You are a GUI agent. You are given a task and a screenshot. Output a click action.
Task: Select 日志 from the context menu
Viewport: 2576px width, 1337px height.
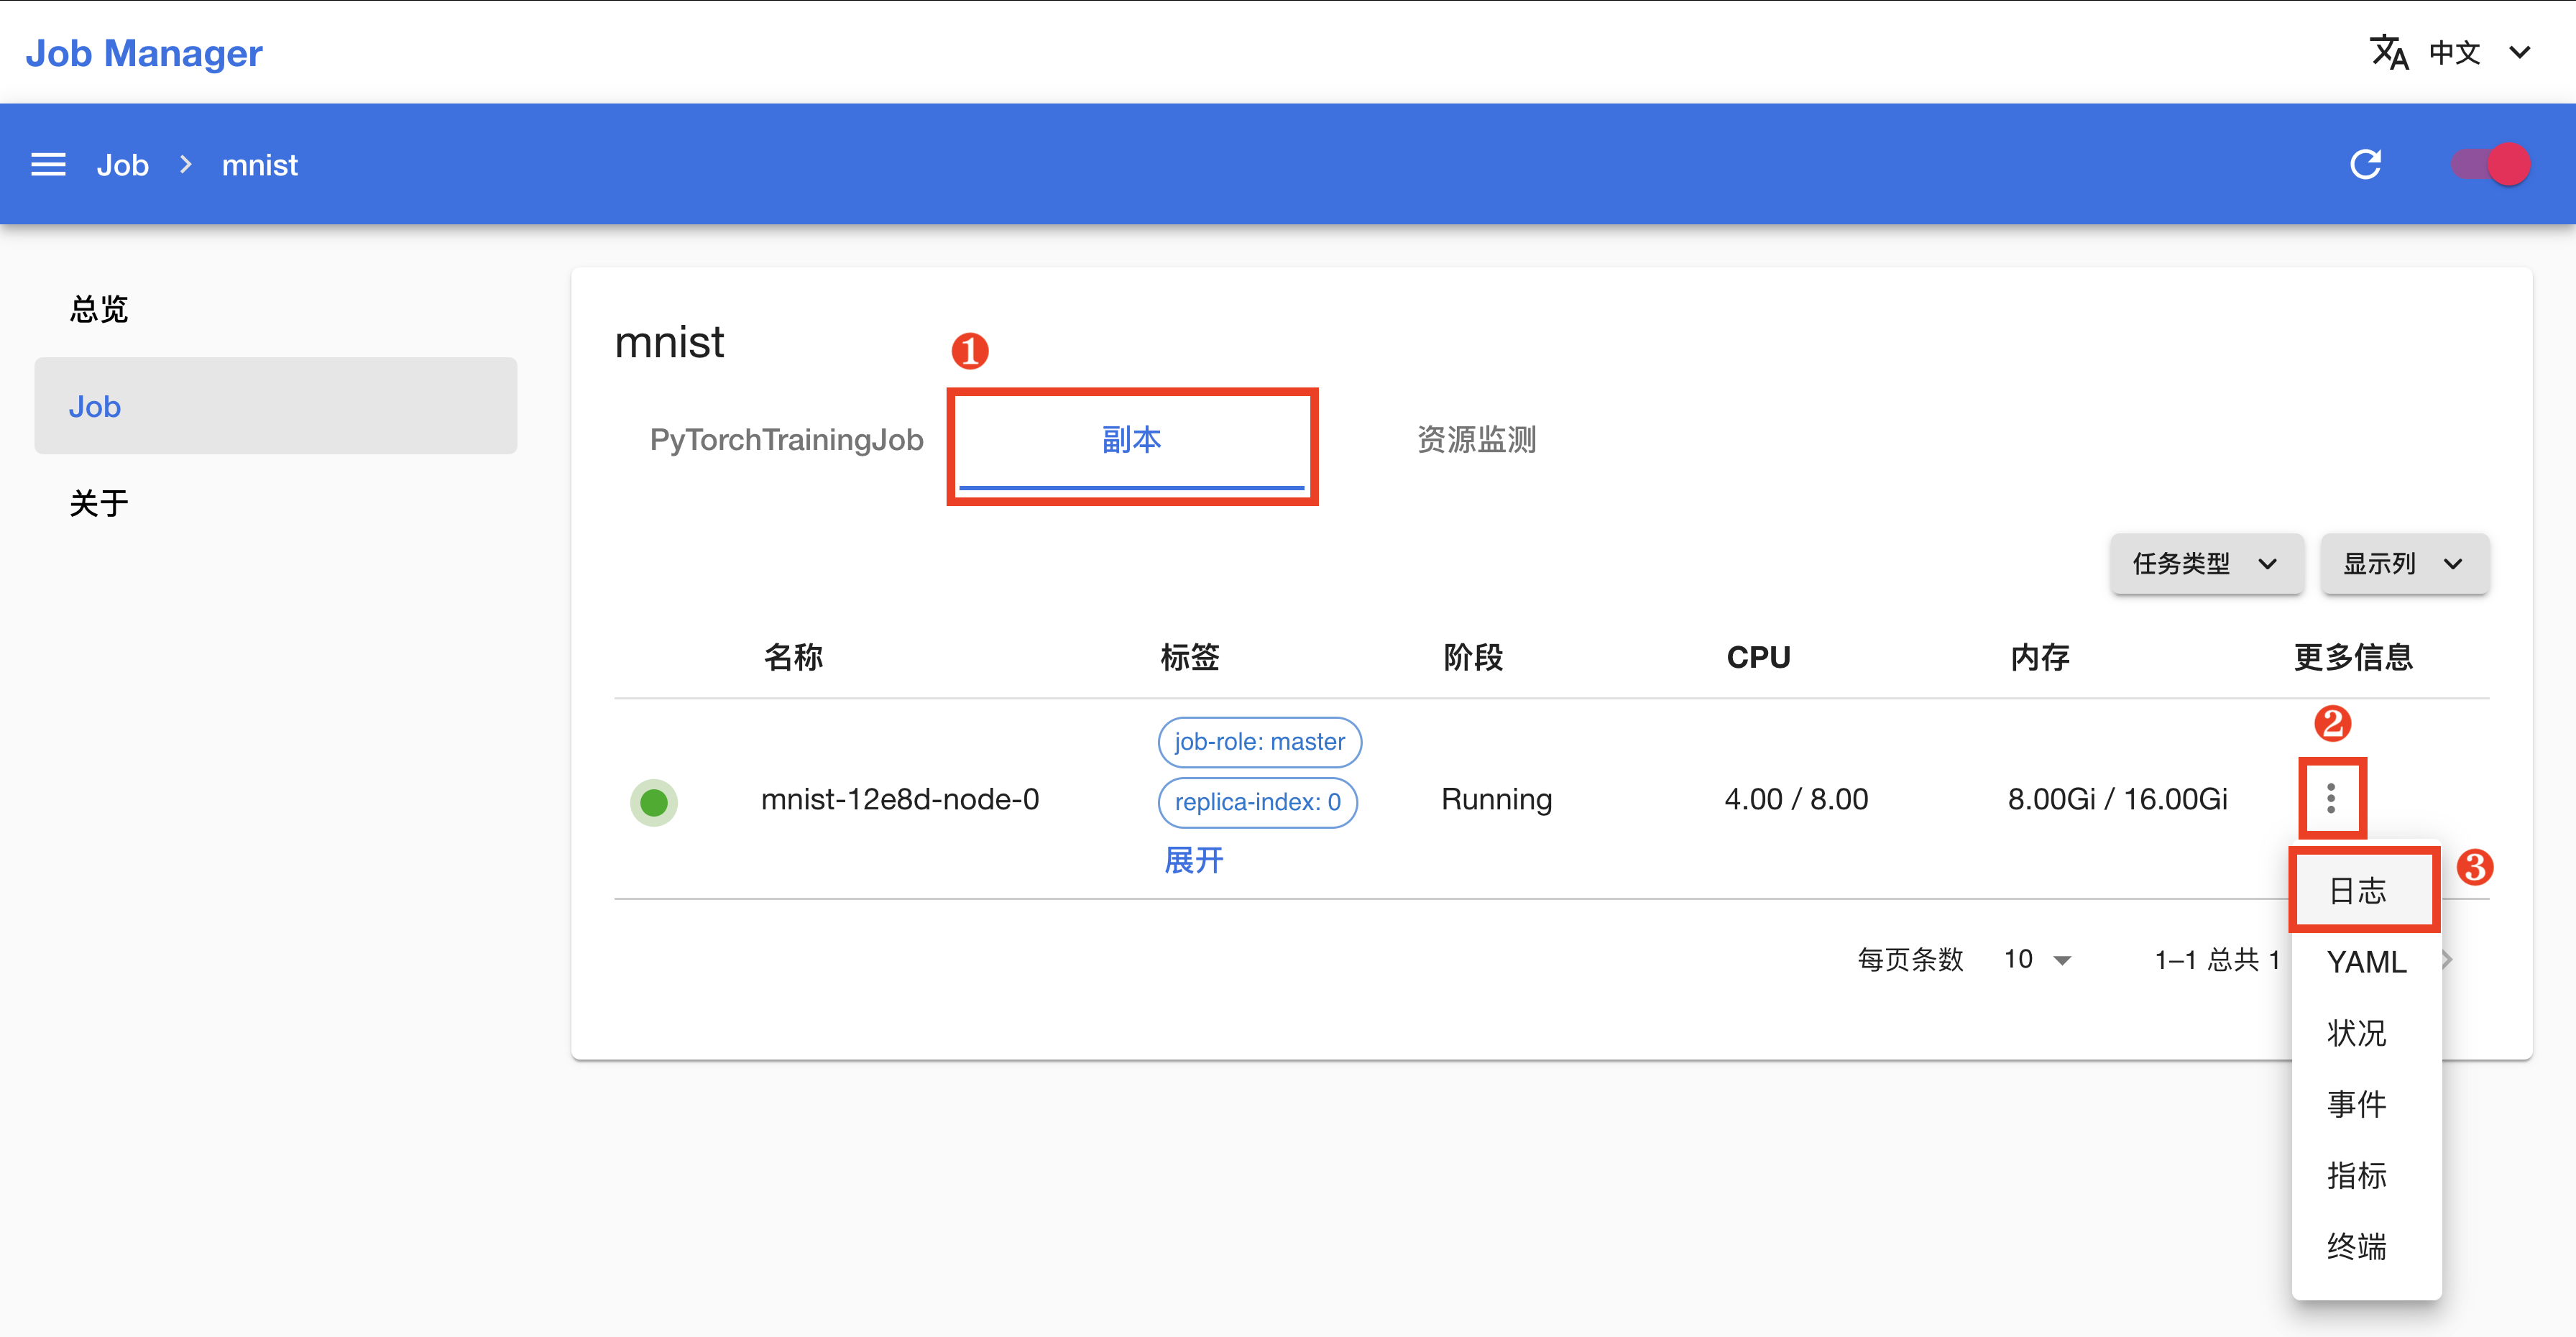(2365, 890)
